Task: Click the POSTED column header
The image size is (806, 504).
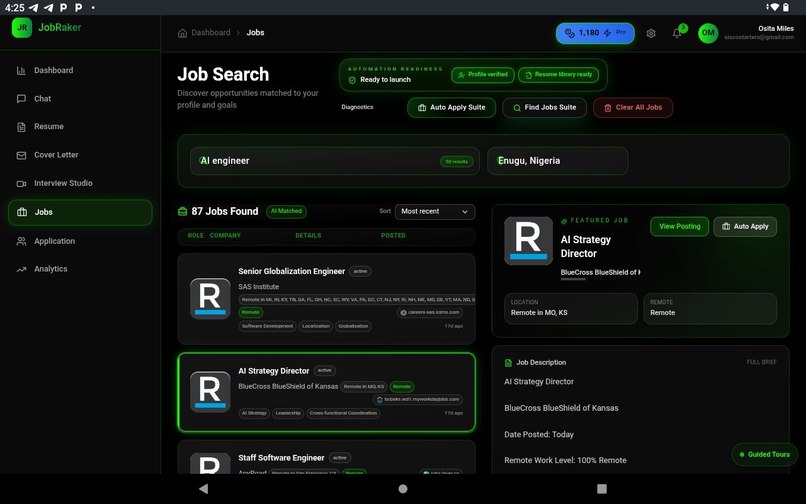Action: tap(393, 236)
